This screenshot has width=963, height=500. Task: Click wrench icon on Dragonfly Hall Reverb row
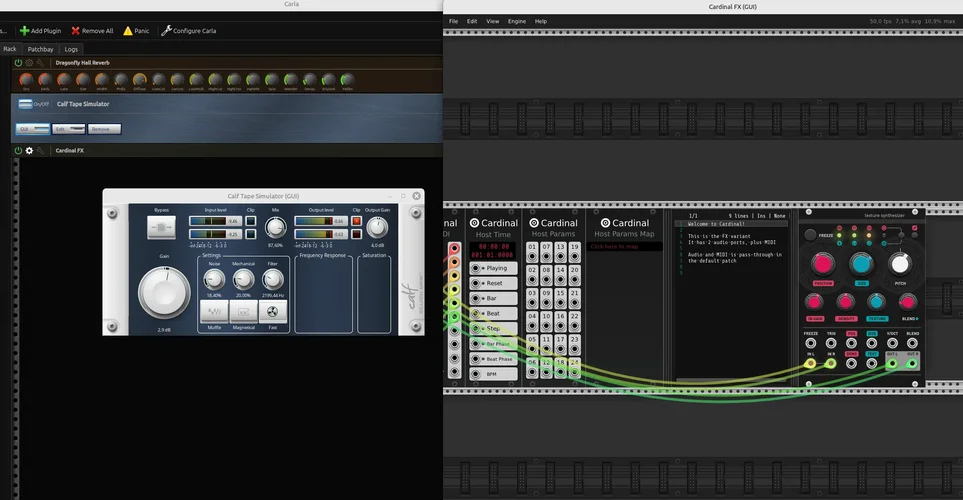[x=40, y=63]
